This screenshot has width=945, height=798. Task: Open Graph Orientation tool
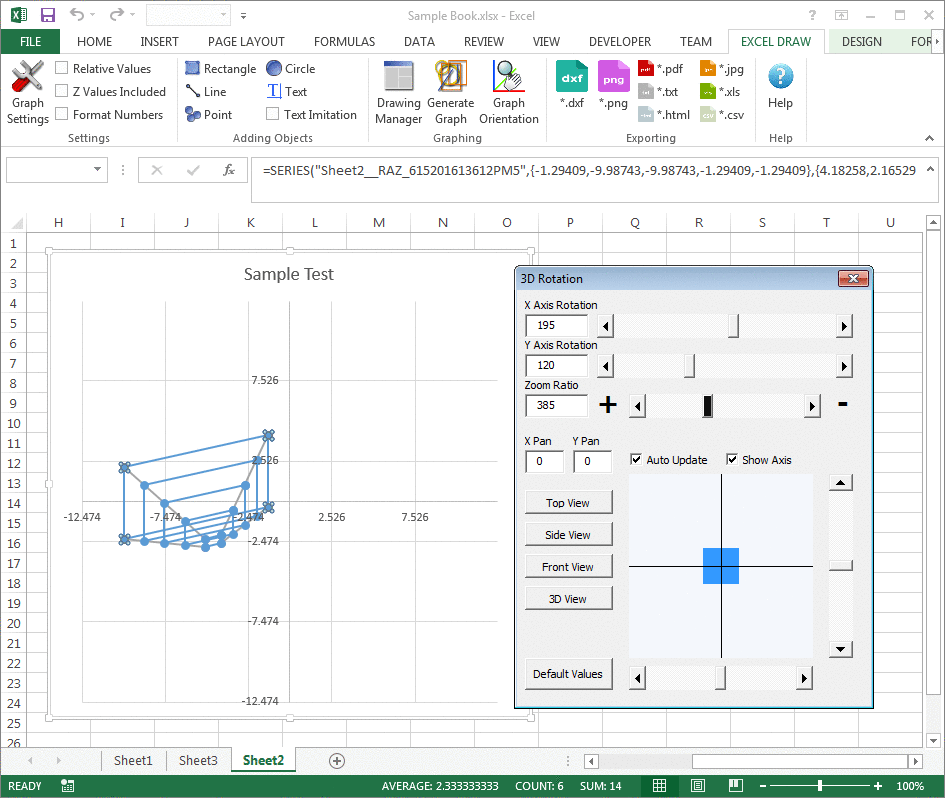tap(509, 92)
